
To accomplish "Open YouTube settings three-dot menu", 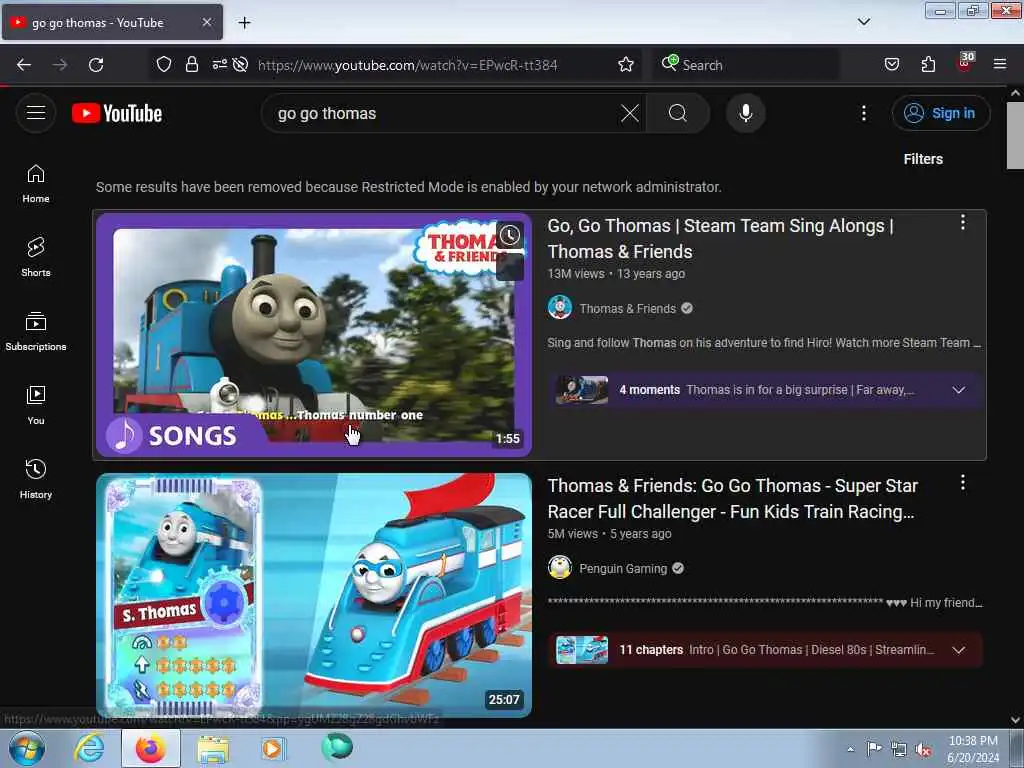I will 863,113.
